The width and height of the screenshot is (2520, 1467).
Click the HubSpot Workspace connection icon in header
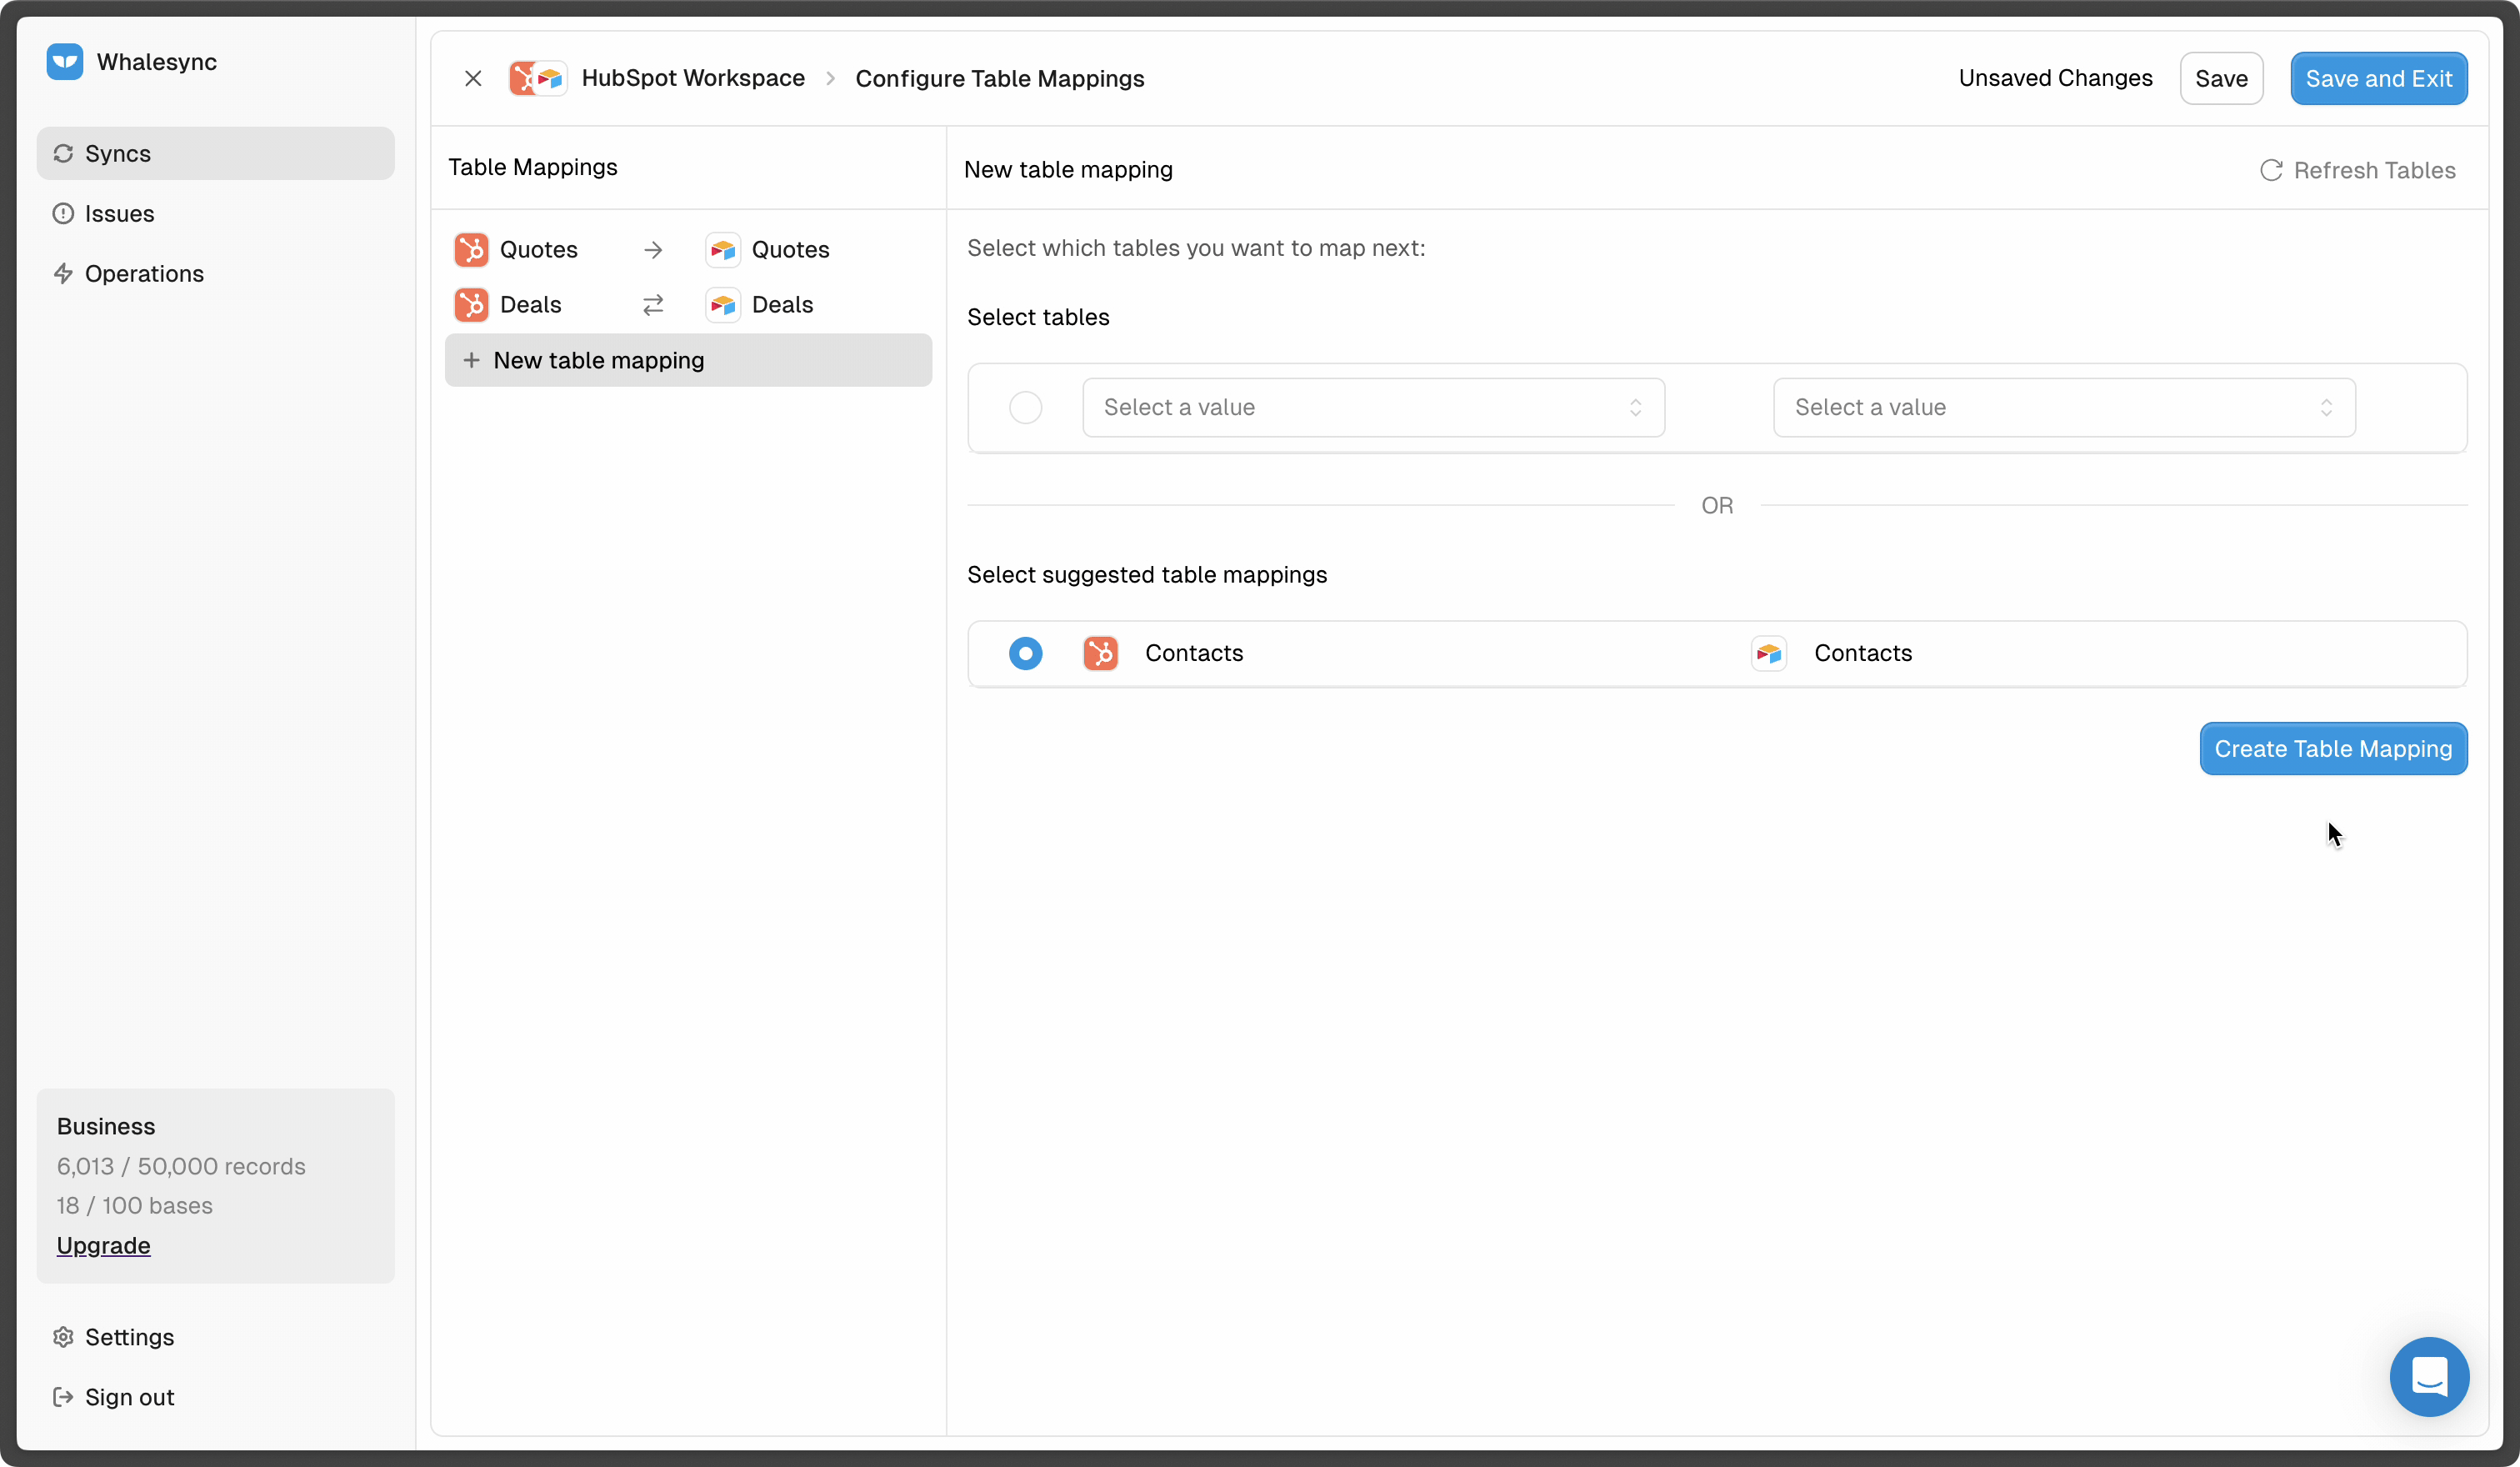click(538, 78)
